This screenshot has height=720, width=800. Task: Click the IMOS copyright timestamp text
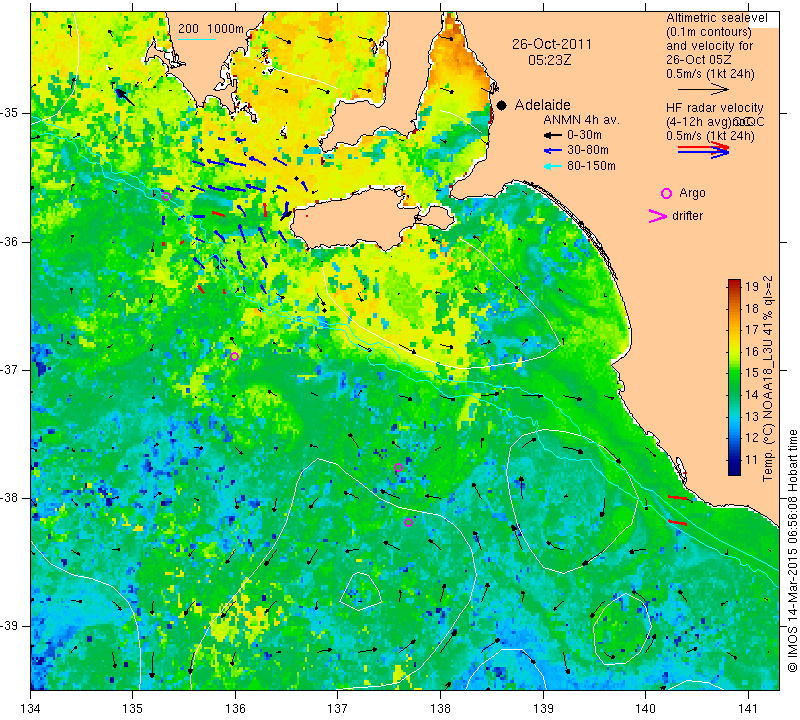pos(792,550)
